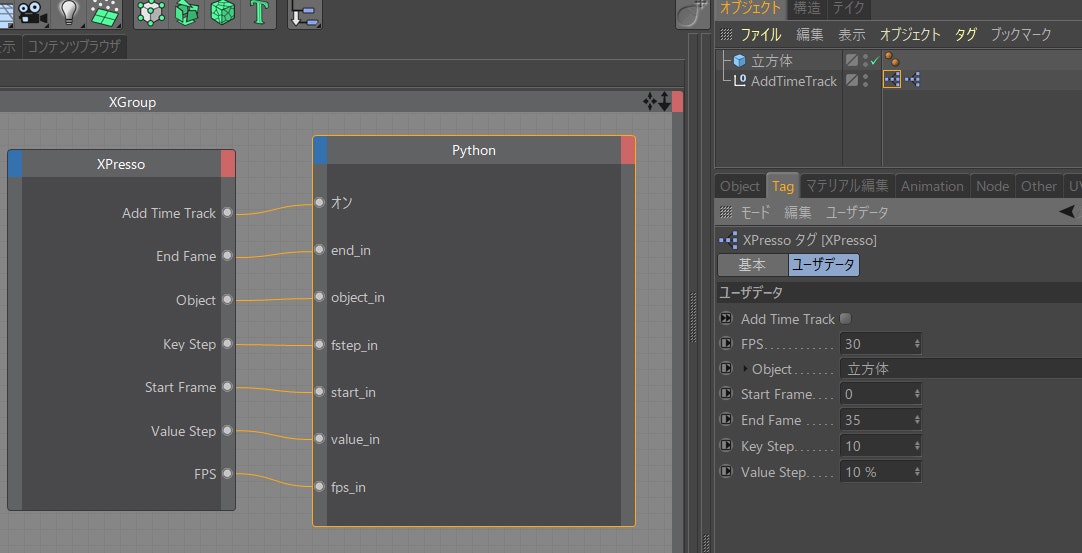Toggle keyframe dot for FPS parameter
The image size is (1082, 553).
tap(725, 343)
